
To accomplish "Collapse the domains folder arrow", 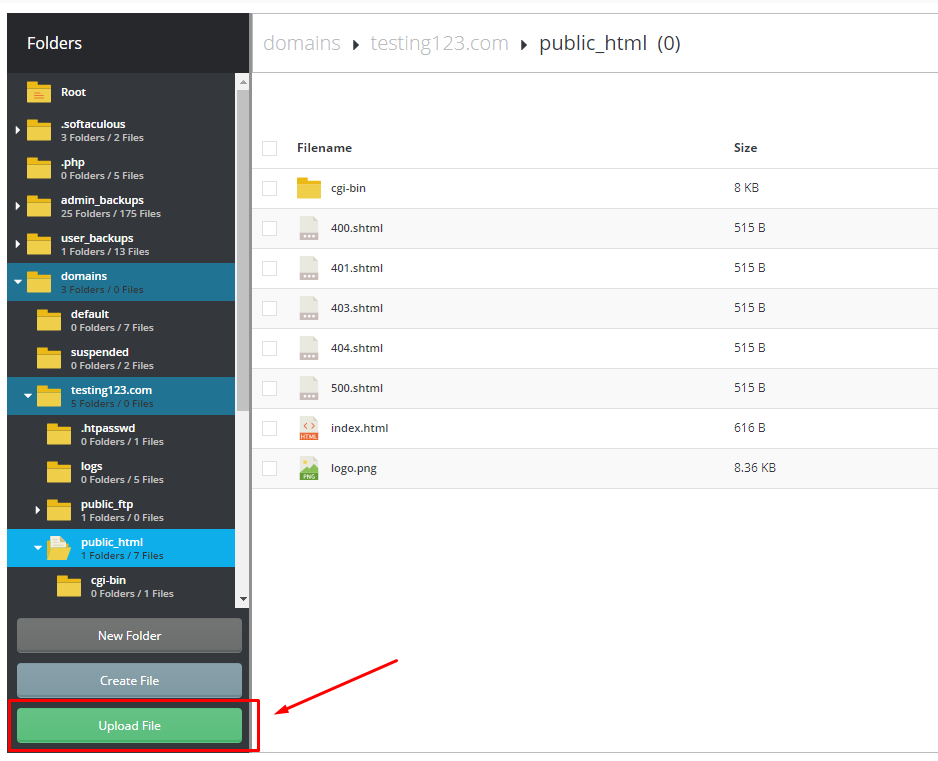I will 18,282.
